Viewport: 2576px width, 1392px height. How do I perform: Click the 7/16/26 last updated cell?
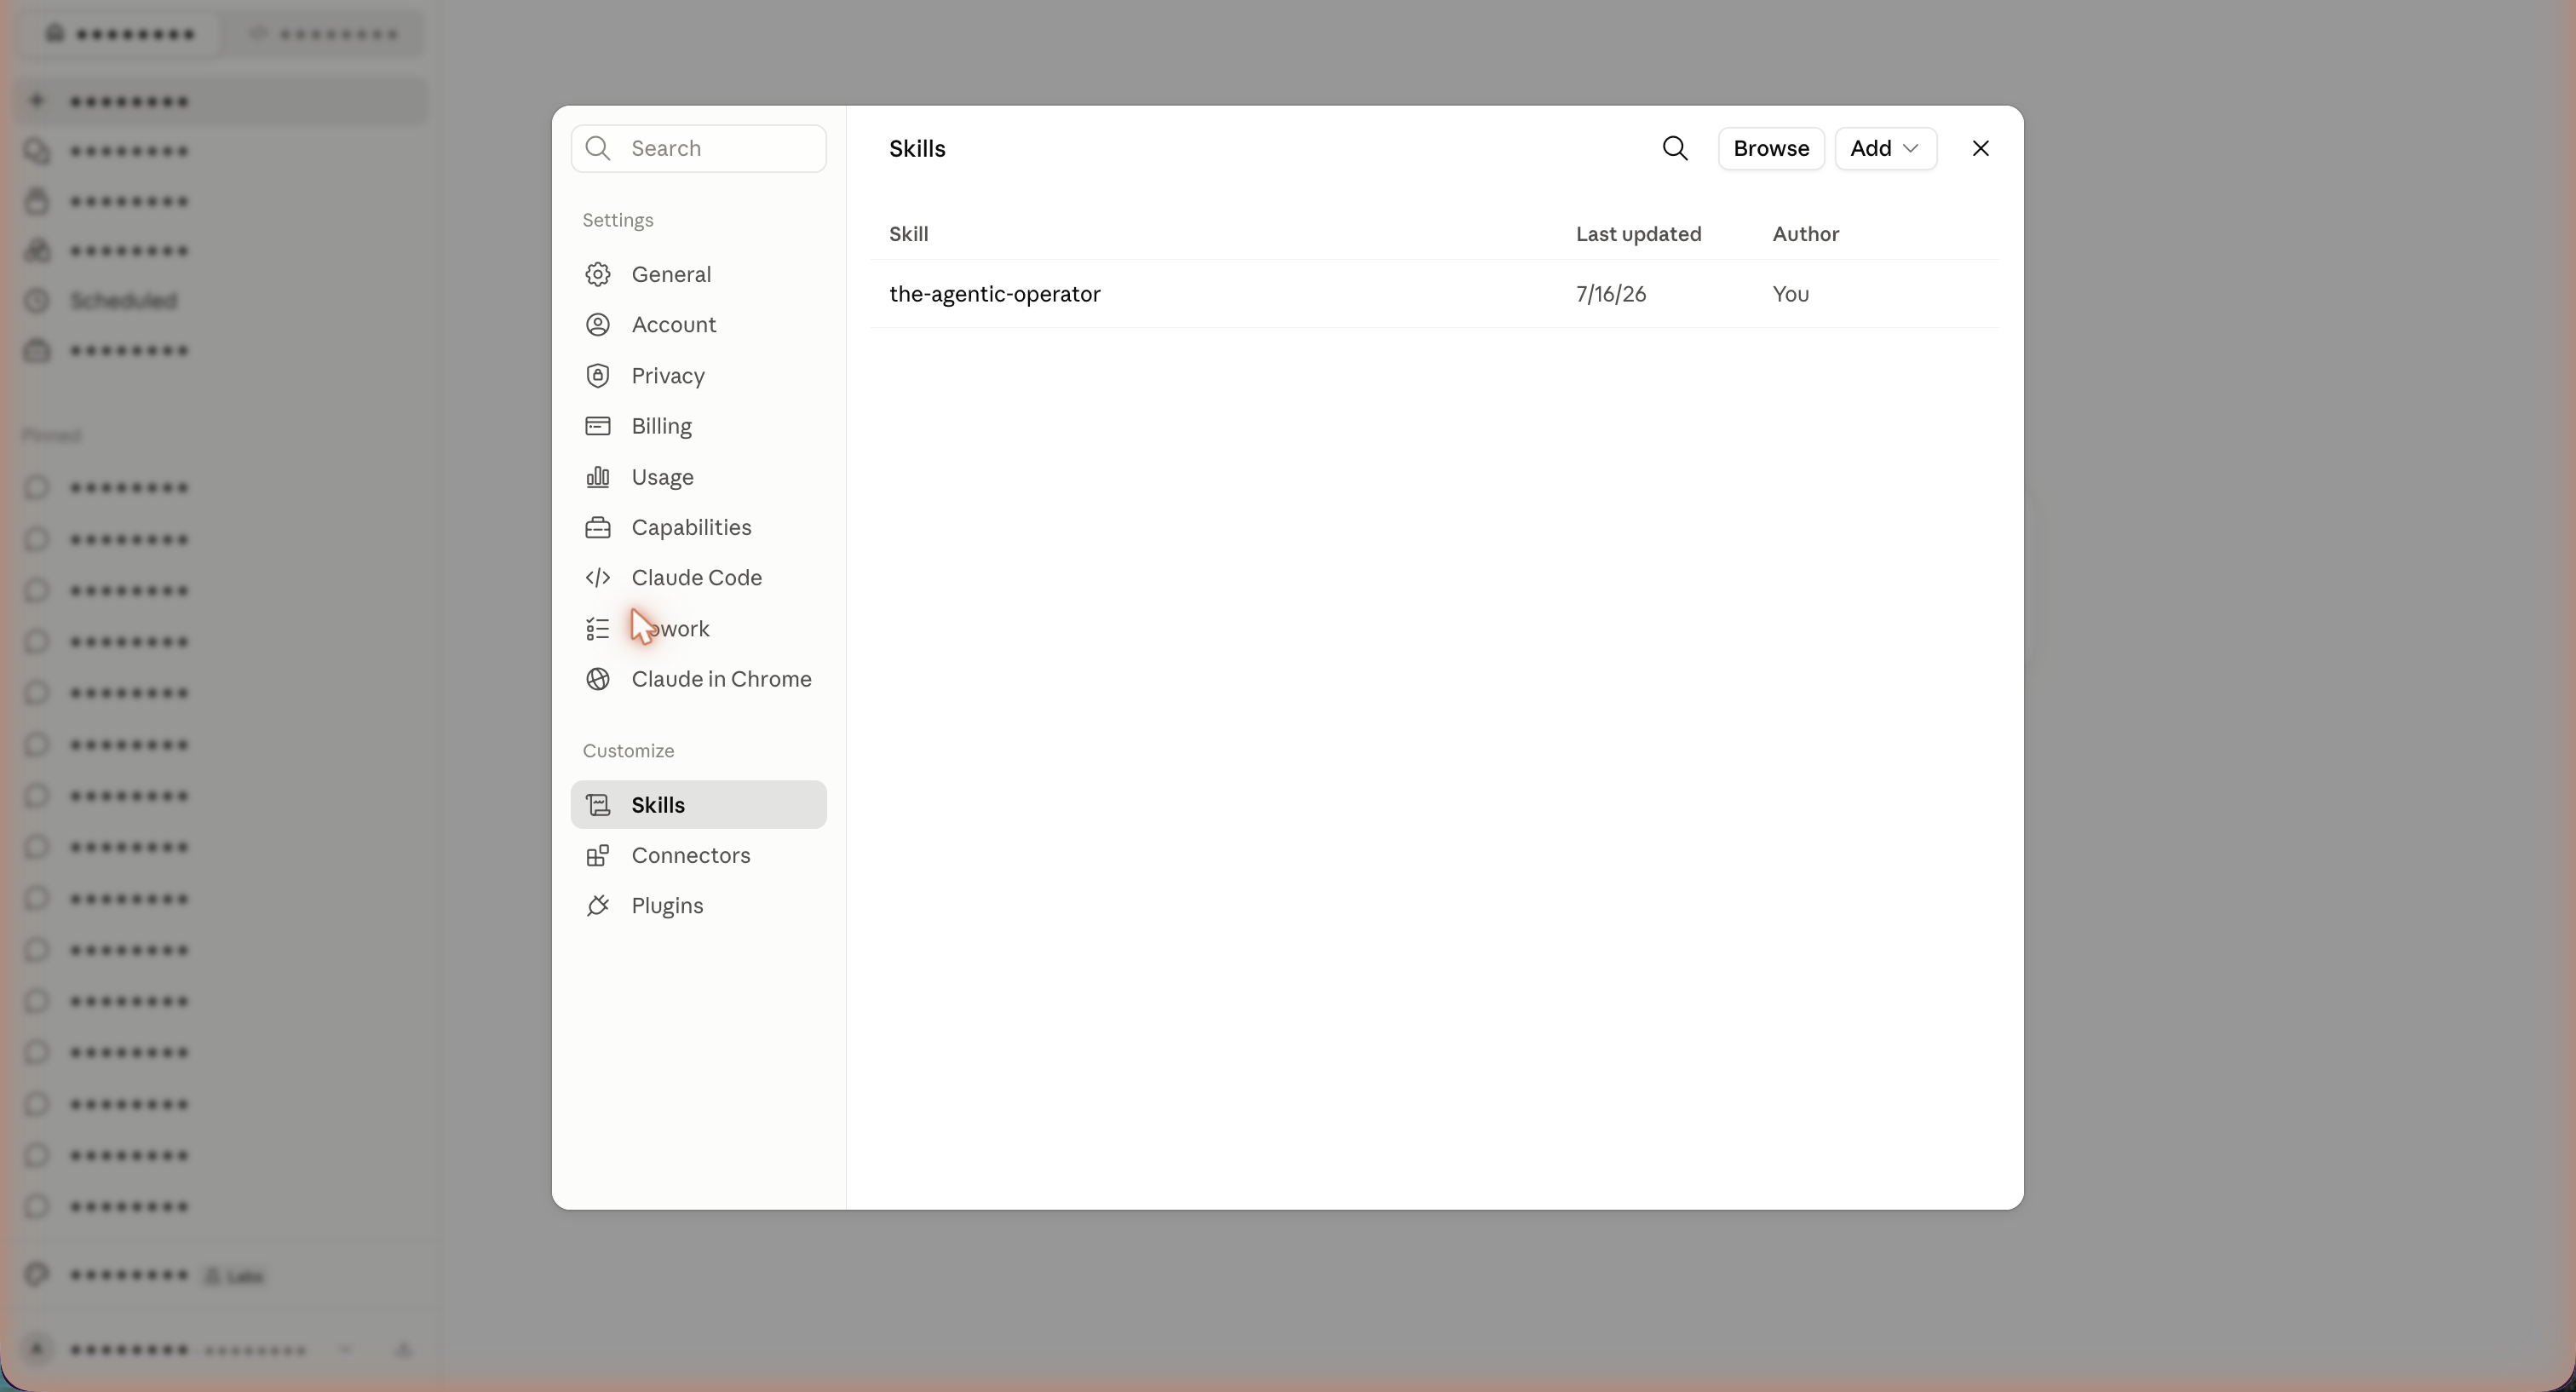point(1610,294)
